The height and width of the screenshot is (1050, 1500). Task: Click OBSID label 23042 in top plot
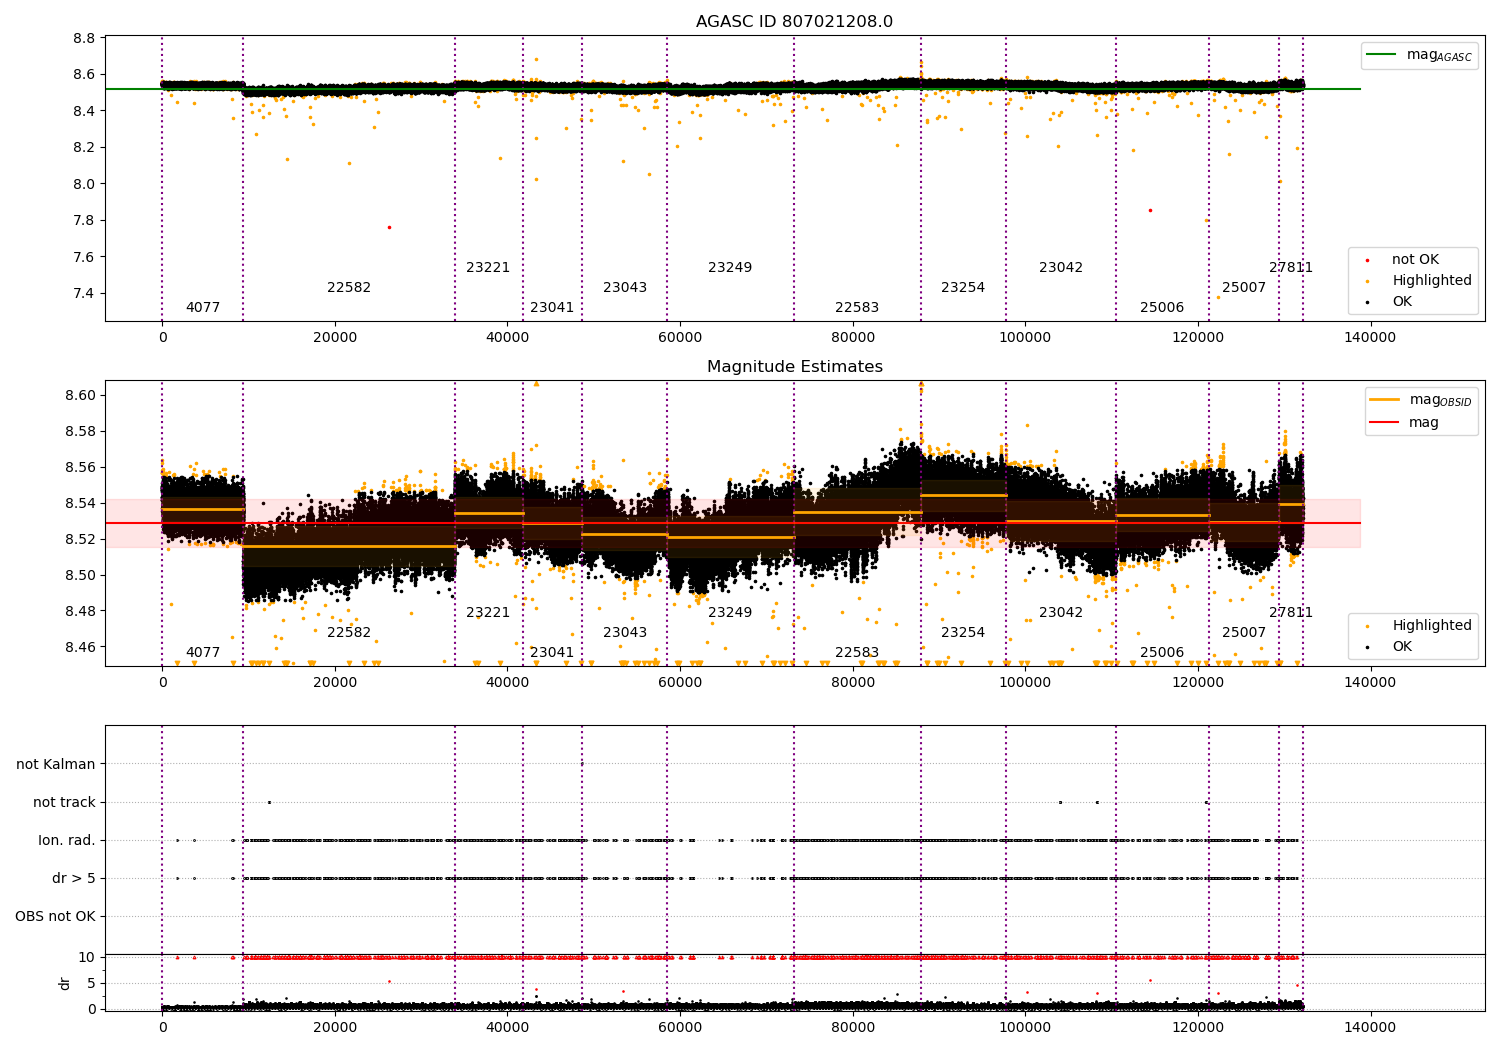click(1061, 268)
